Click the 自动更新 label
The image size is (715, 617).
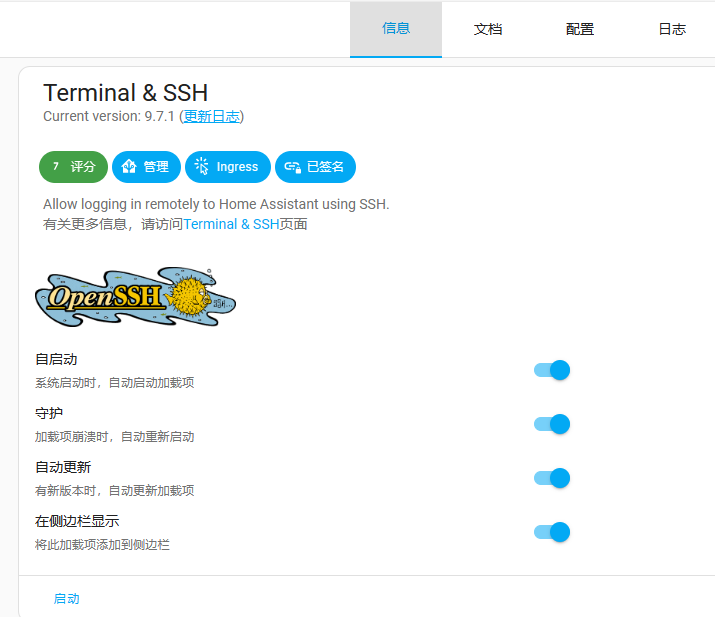tap(63, 467)
